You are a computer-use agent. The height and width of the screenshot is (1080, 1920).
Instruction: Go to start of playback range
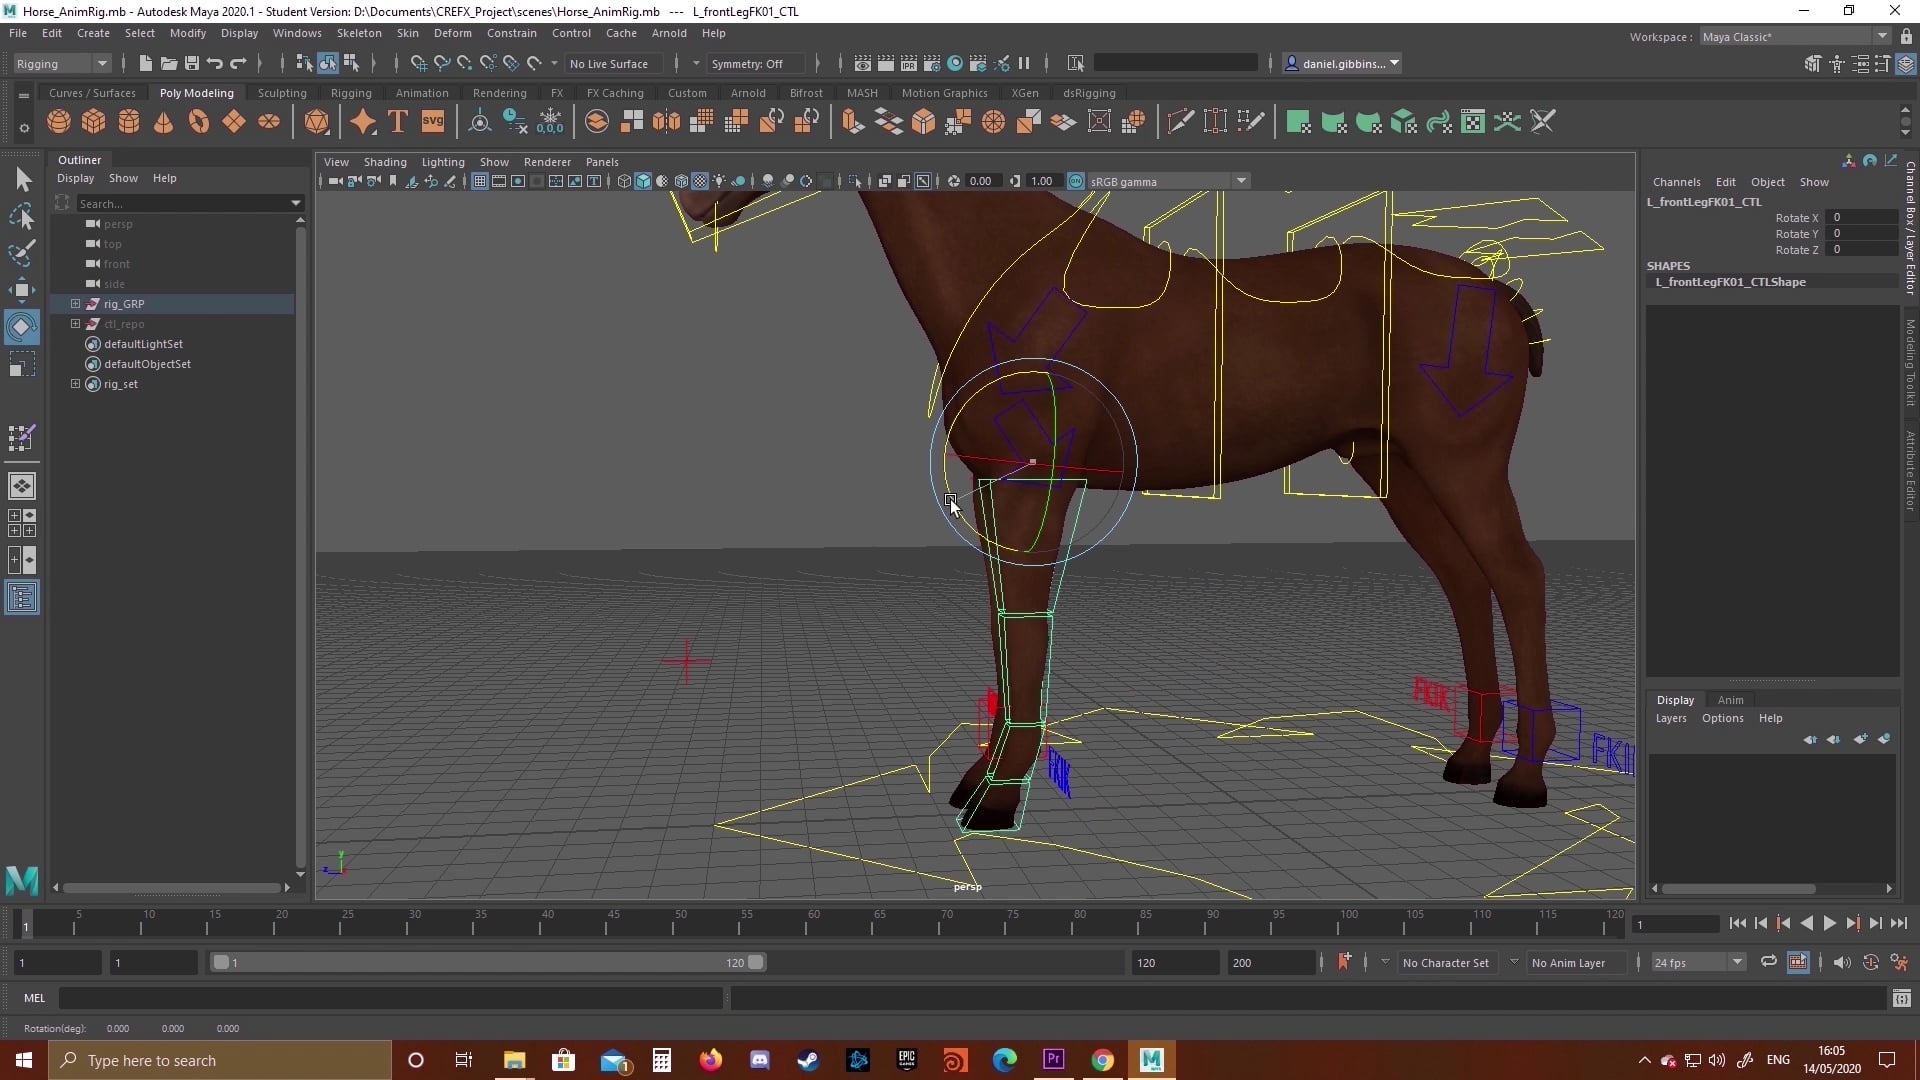click(1737, 923)
